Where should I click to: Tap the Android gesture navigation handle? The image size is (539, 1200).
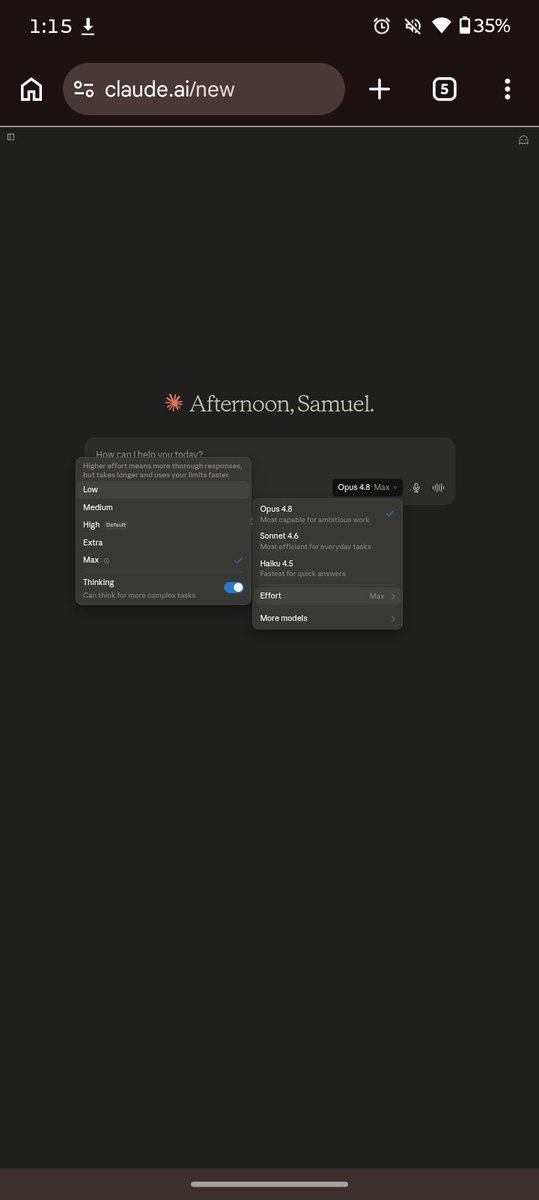click(x=270, y=1184)
